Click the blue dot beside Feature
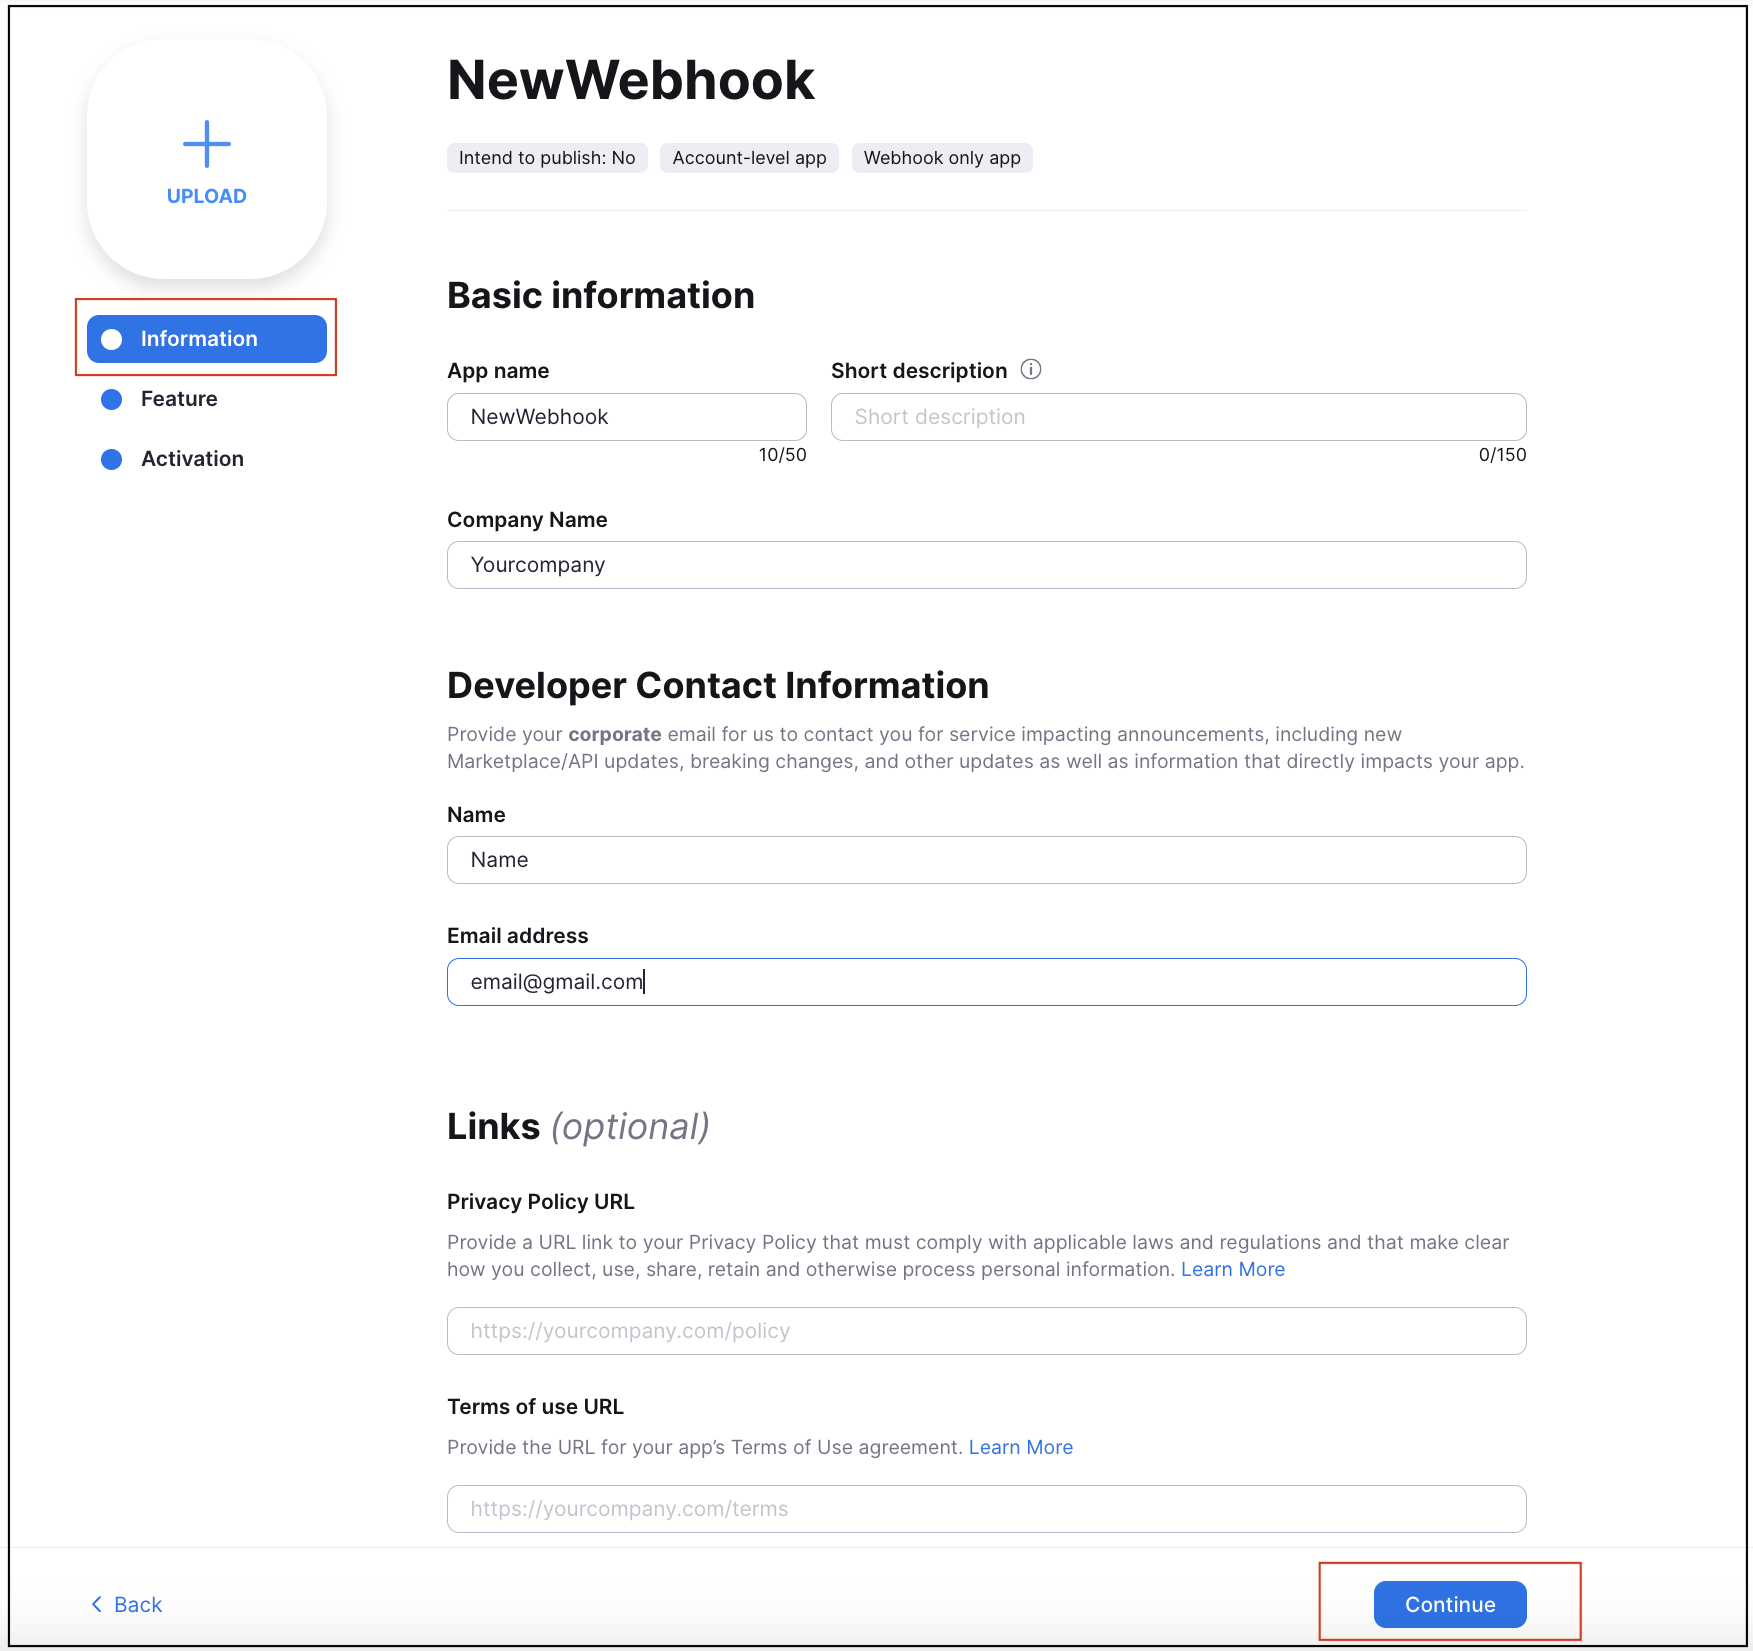1753x1651 pixels. (112, 399)
